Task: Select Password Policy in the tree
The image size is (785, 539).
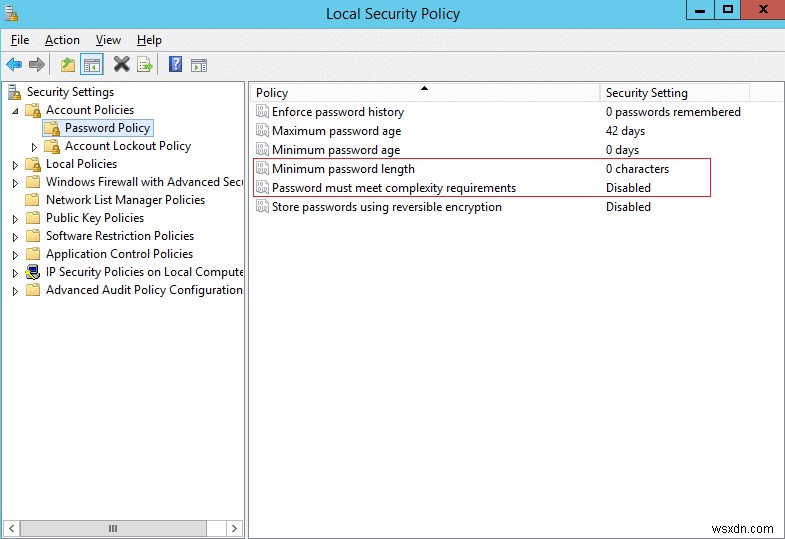Action: tap(107, 128)
